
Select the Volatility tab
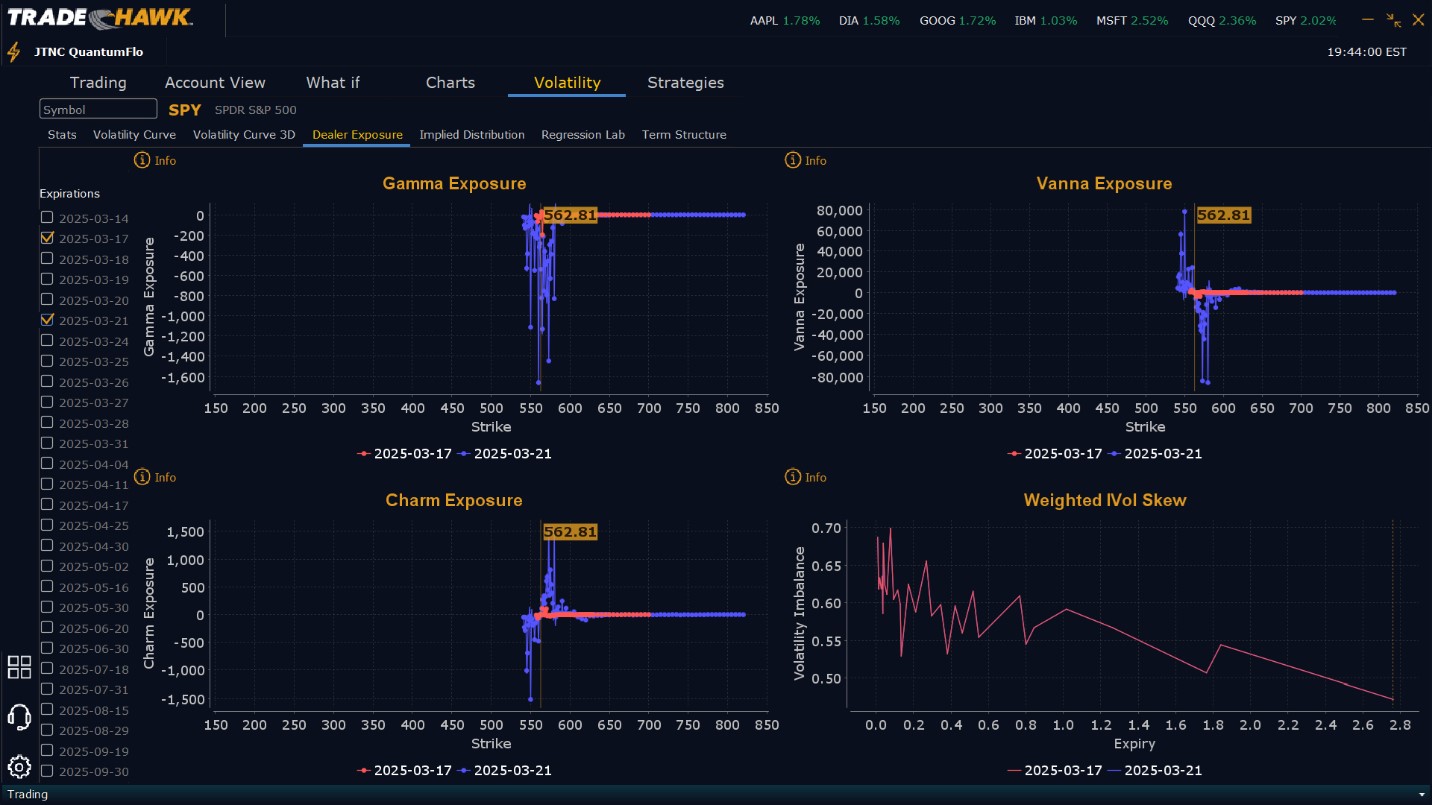click(x=567, y=83)
